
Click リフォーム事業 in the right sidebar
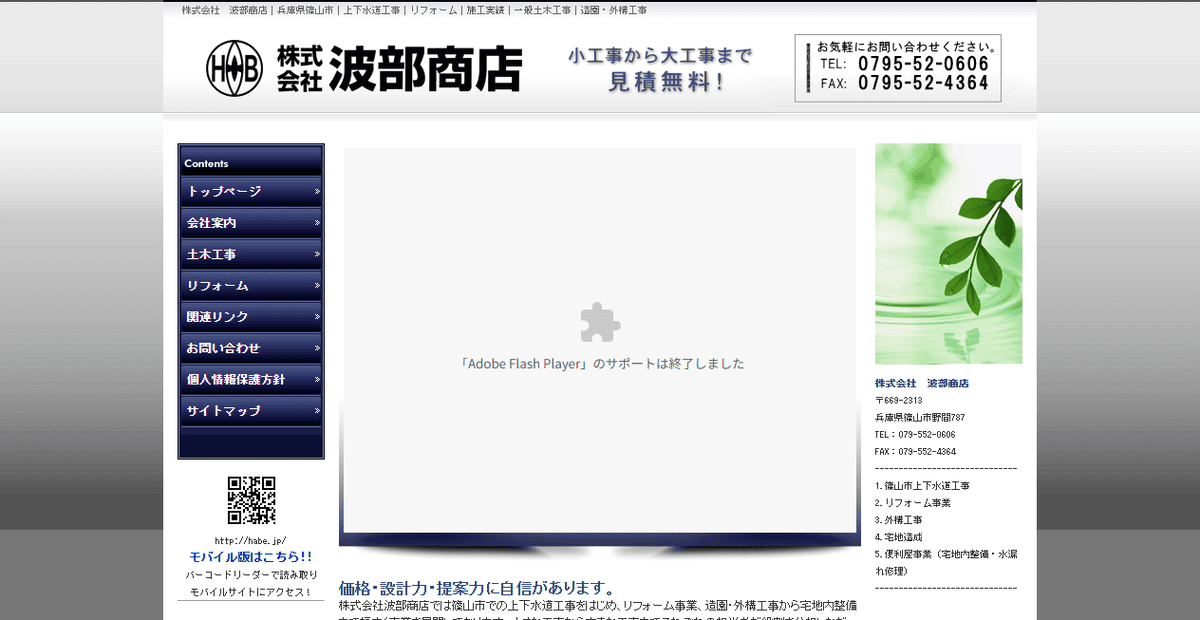[x=916, y=503]
